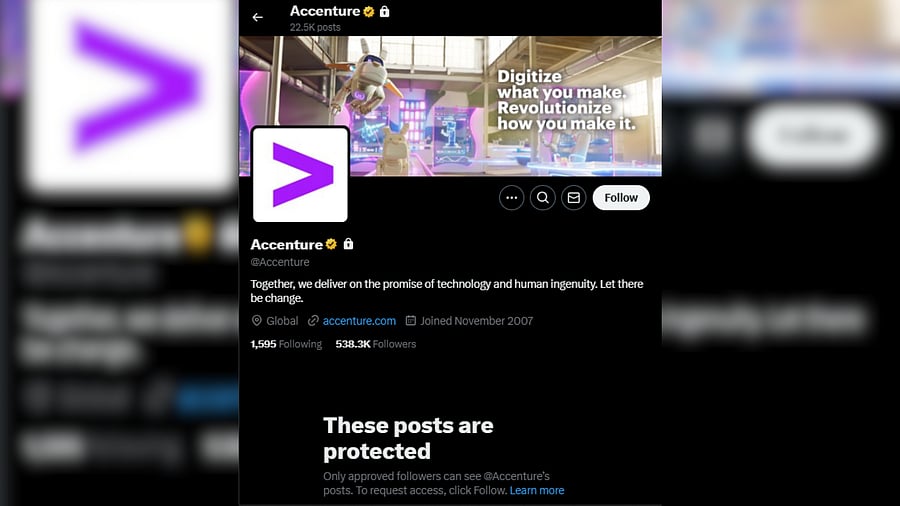
Task: Click the Follow button
Action: [621, 198]
